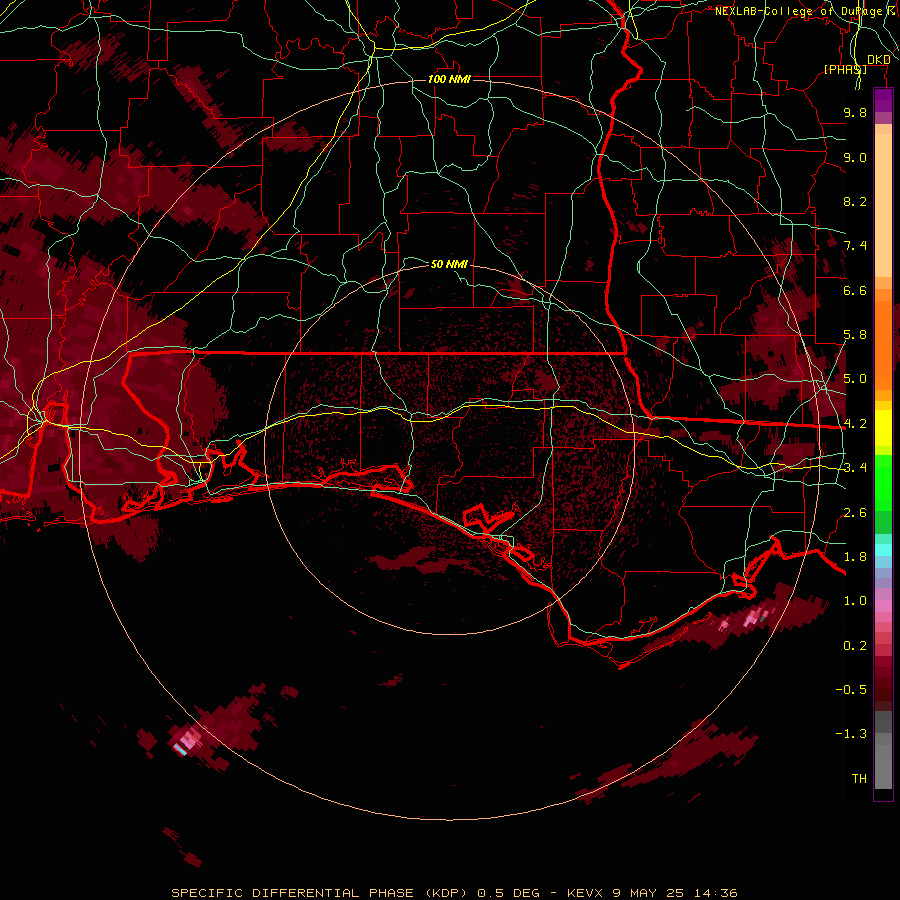Click the -0.5 value on the color scale

click(x=851, y=690)
